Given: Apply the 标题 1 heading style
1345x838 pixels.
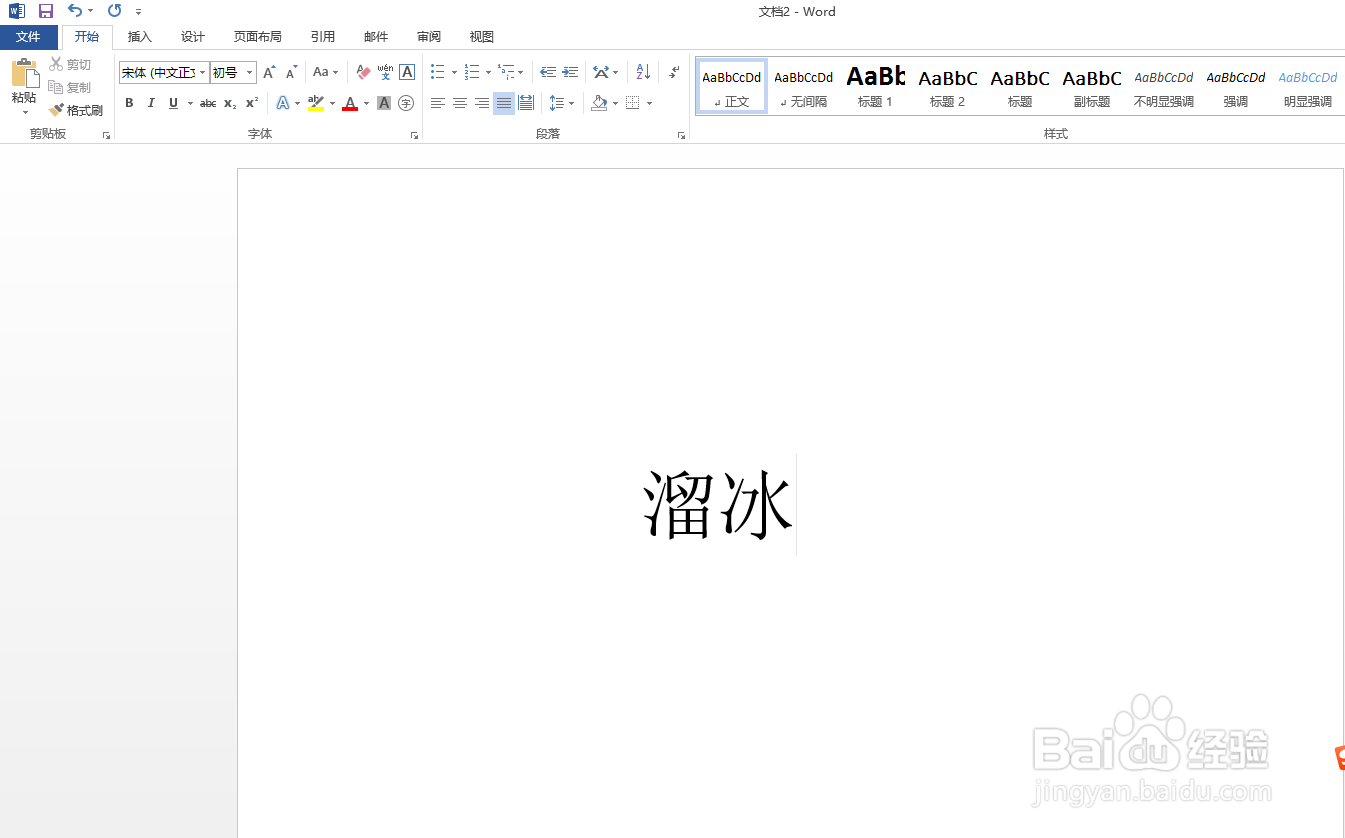Looking at the screenshot, I should point(875,85).
